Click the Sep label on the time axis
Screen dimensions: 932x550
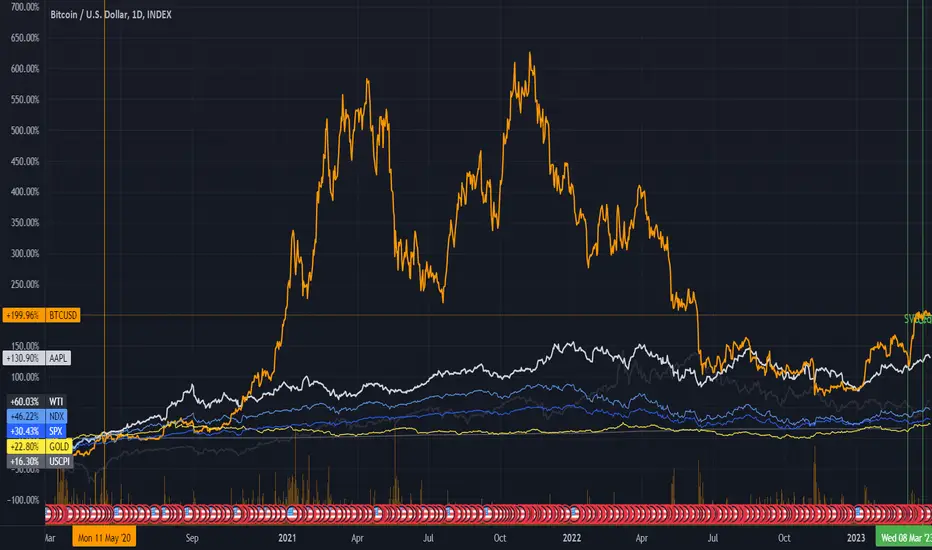tap(191, 538)
